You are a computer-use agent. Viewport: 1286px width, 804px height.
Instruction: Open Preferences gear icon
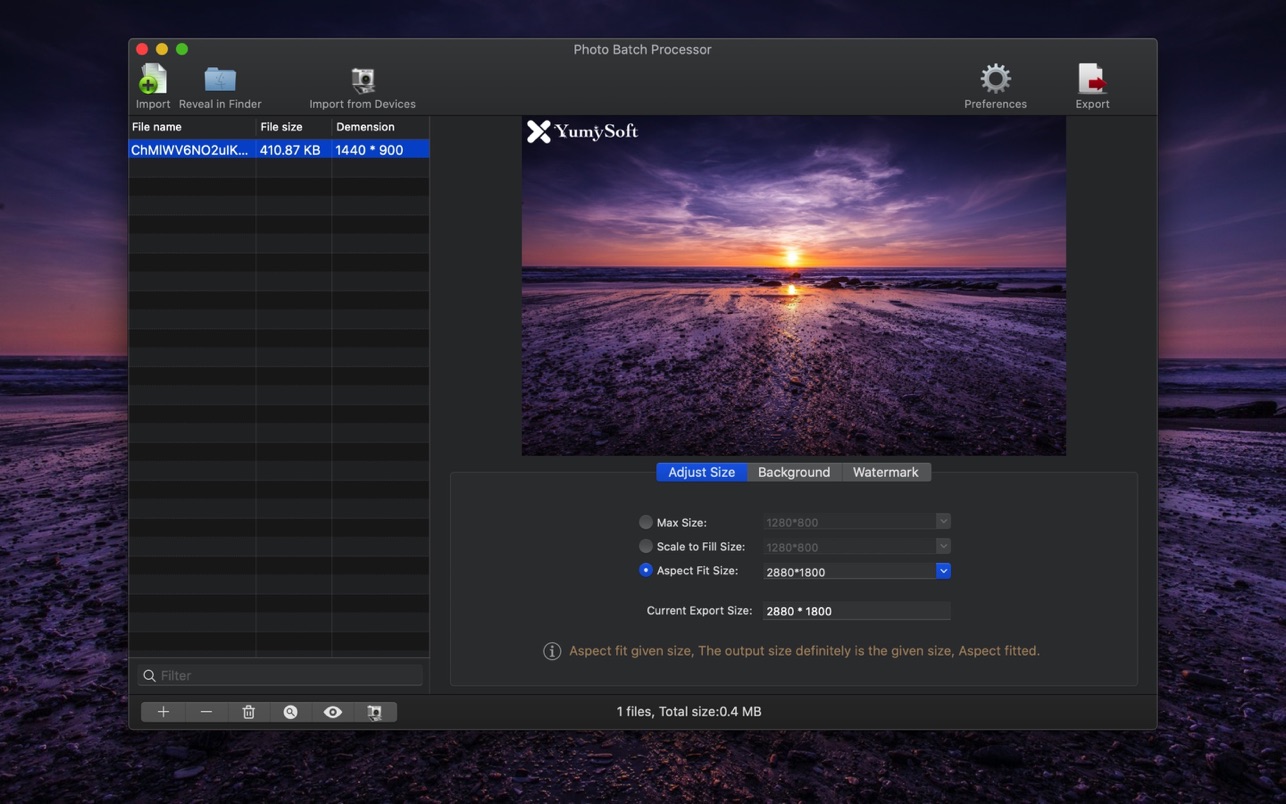click(x=995, y=78)
